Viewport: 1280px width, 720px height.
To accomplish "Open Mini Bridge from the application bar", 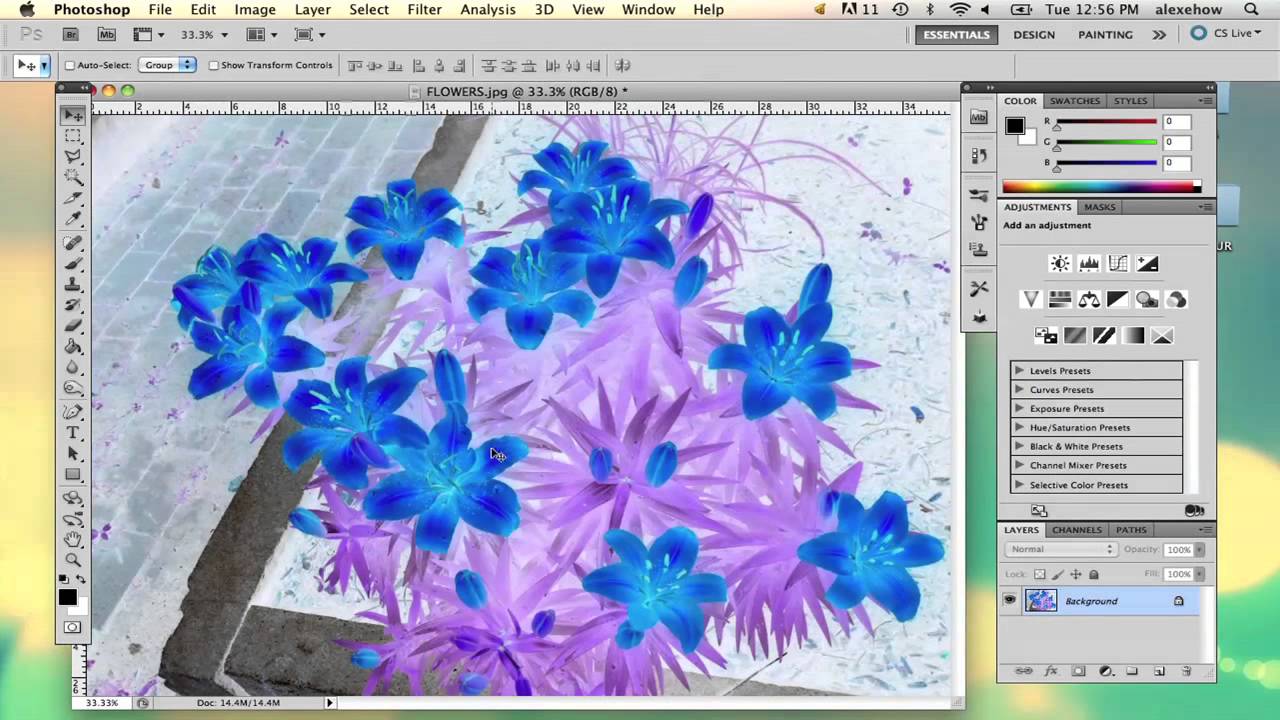I will tap(106, 34).
